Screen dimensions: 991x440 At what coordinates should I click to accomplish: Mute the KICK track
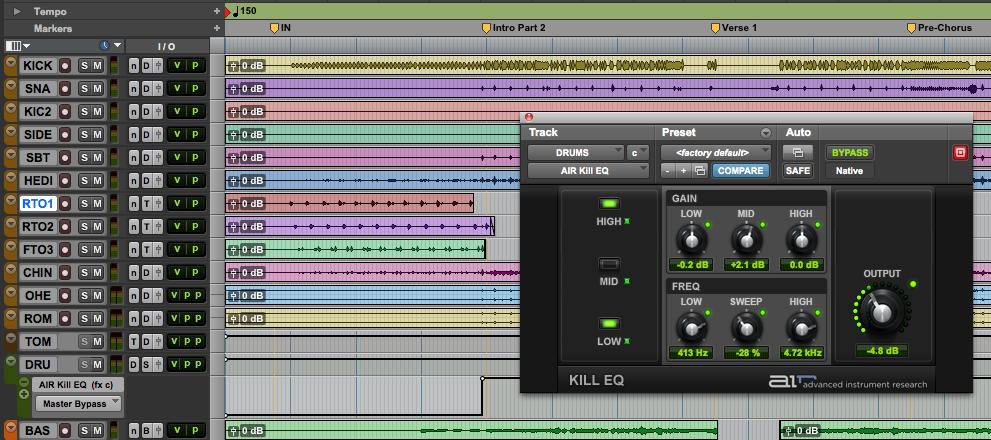pos(97,66)
